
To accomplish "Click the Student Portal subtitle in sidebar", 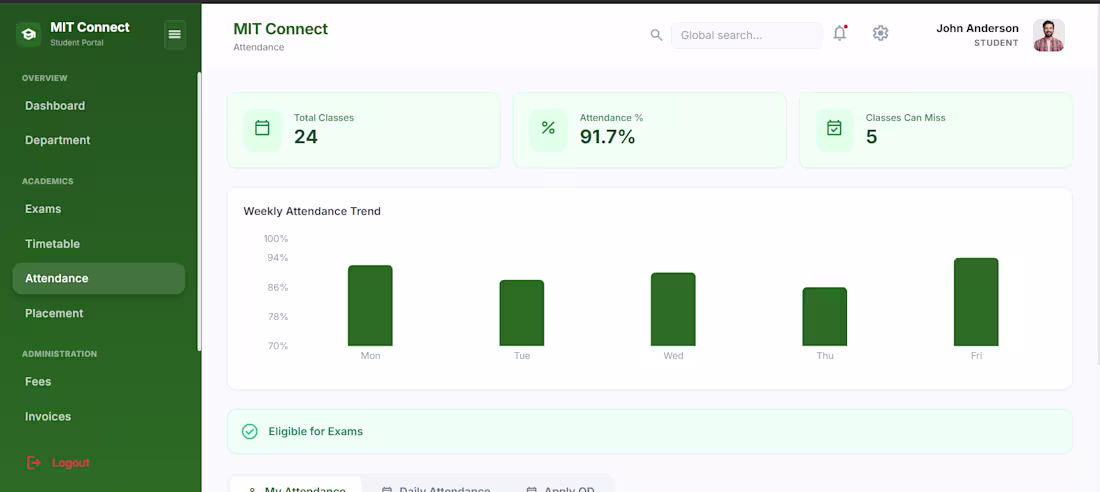I will click(77, 43).
